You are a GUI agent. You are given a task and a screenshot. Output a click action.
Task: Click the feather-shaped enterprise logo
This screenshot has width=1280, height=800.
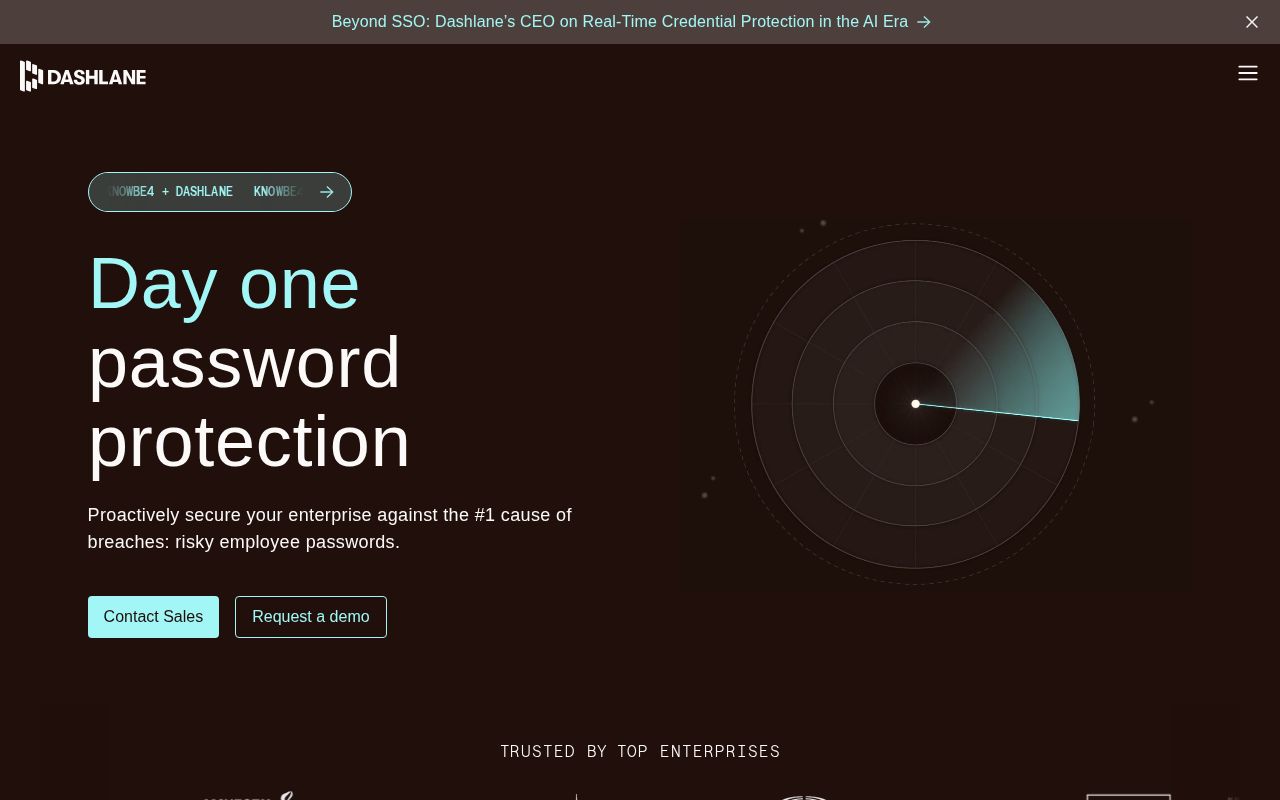coord(287,797)
